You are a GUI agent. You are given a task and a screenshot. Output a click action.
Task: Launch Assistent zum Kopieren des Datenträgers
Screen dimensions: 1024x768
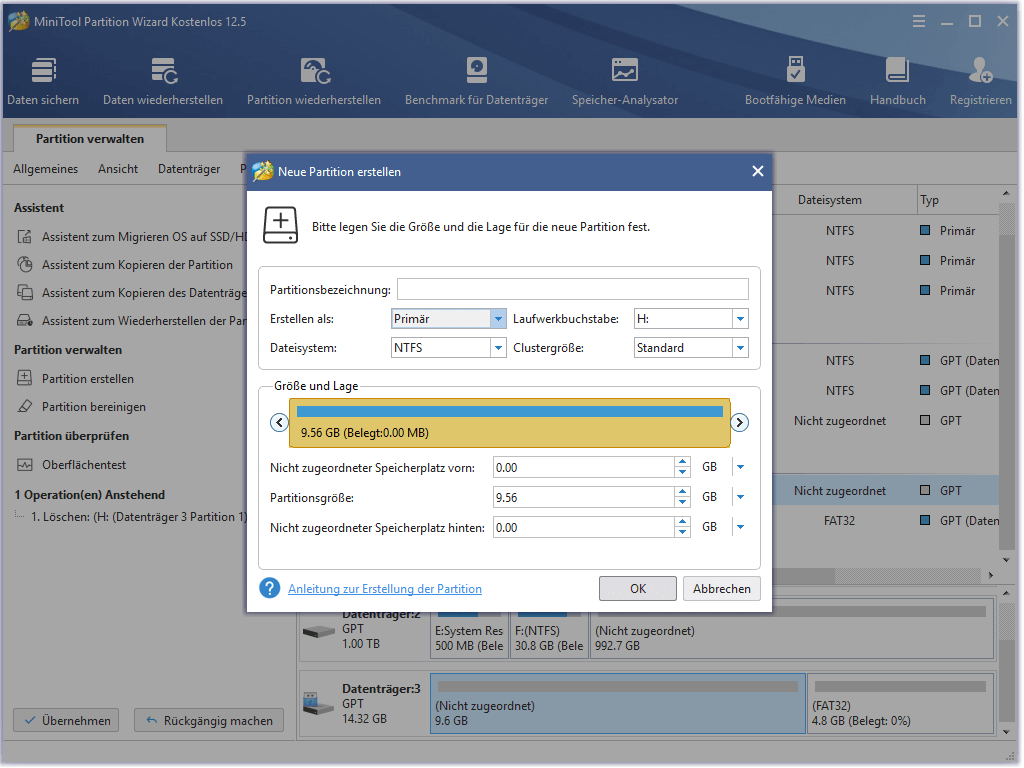click(x=131, y=293)
